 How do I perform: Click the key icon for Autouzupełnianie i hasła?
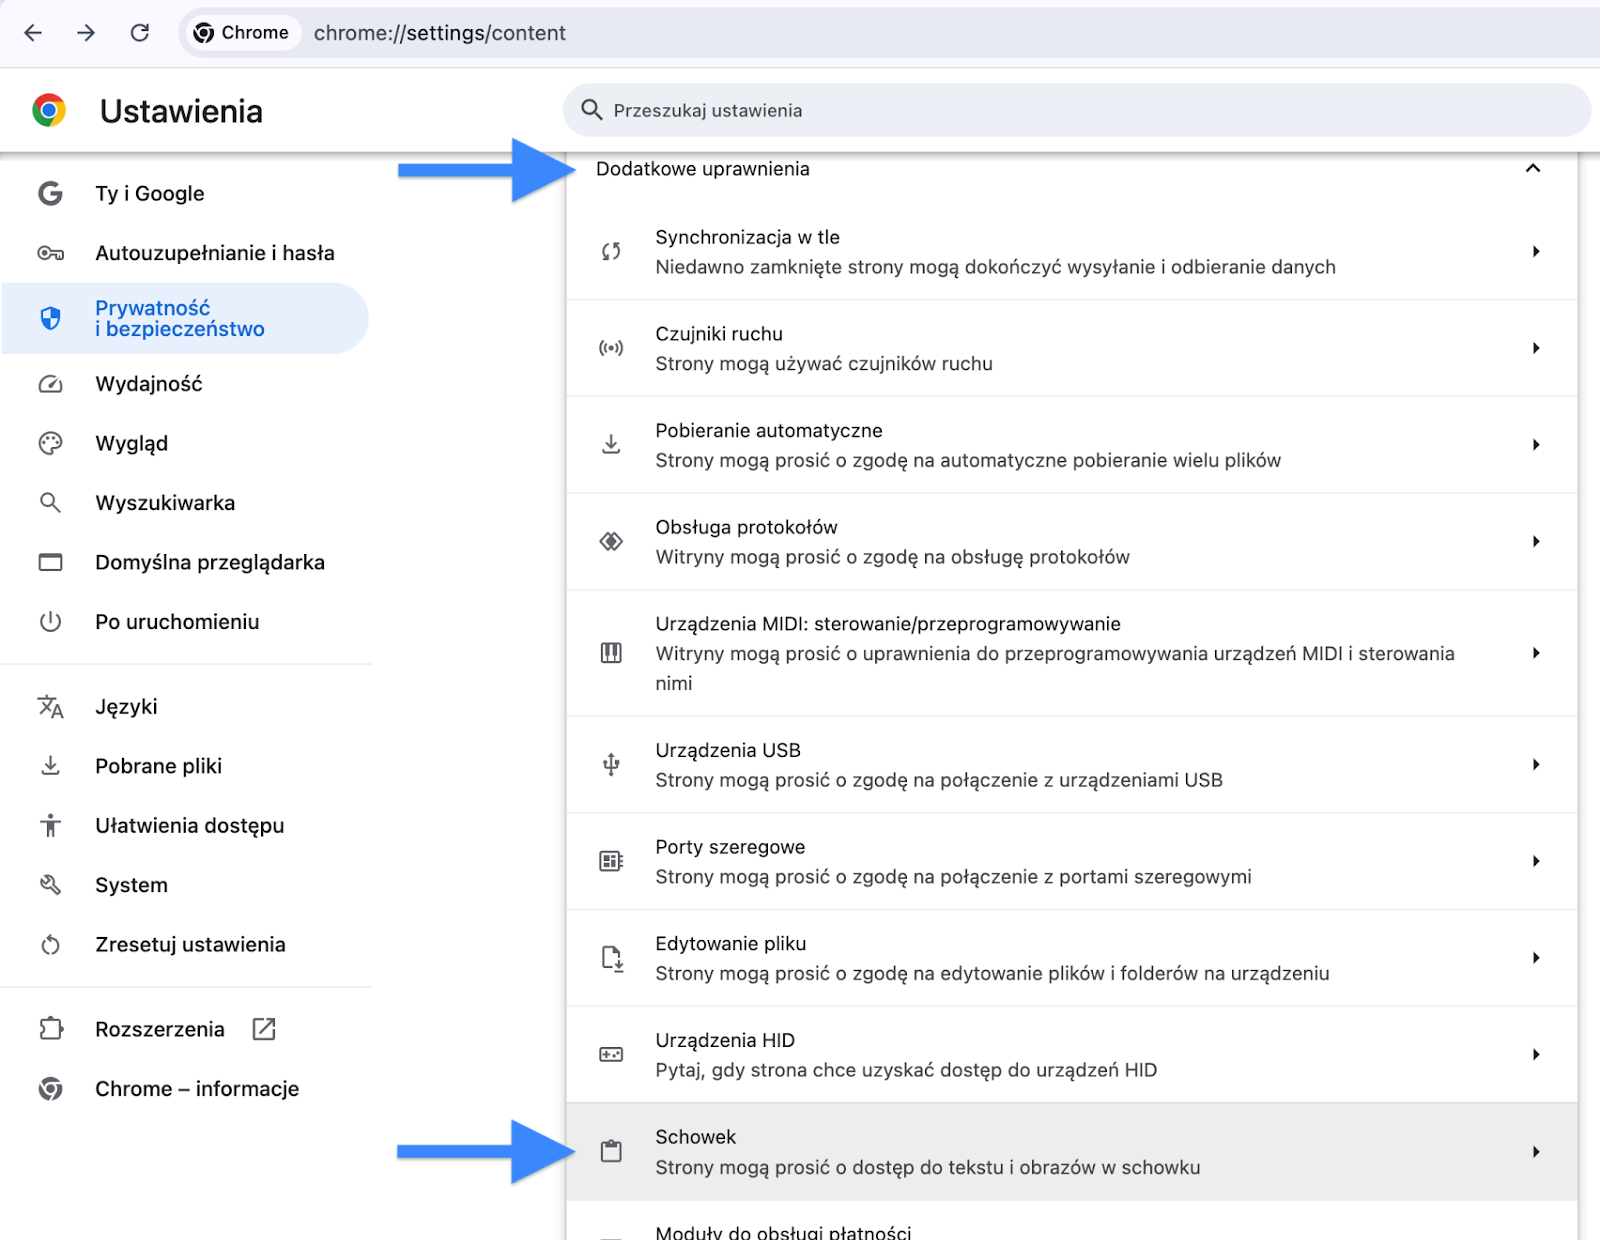pos(50,253)
